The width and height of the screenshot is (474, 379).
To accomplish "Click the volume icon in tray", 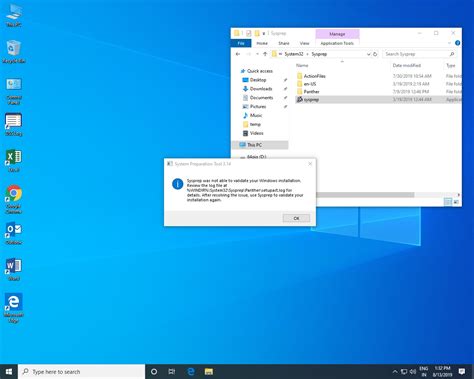I will [413, 371].
